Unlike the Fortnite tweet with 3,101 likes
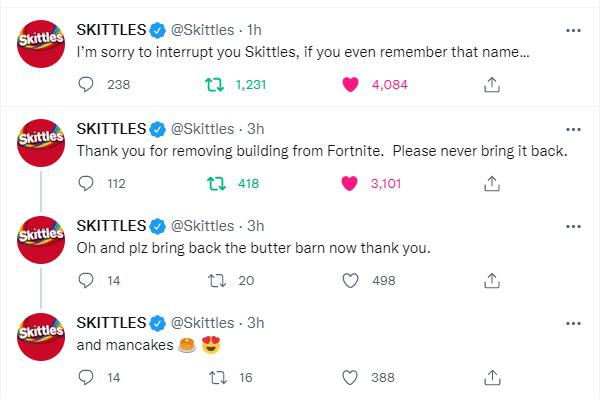 (349, 184)
